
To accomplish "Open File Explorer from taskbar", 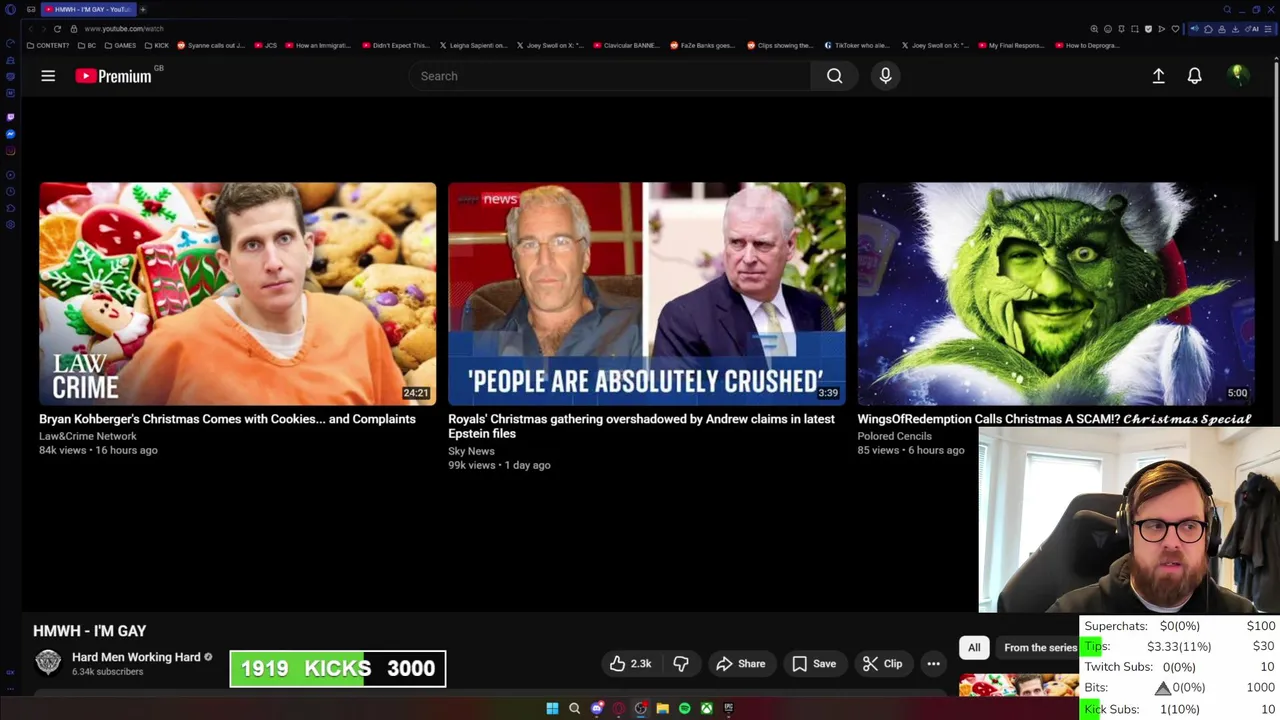I will tap(662, 708).
